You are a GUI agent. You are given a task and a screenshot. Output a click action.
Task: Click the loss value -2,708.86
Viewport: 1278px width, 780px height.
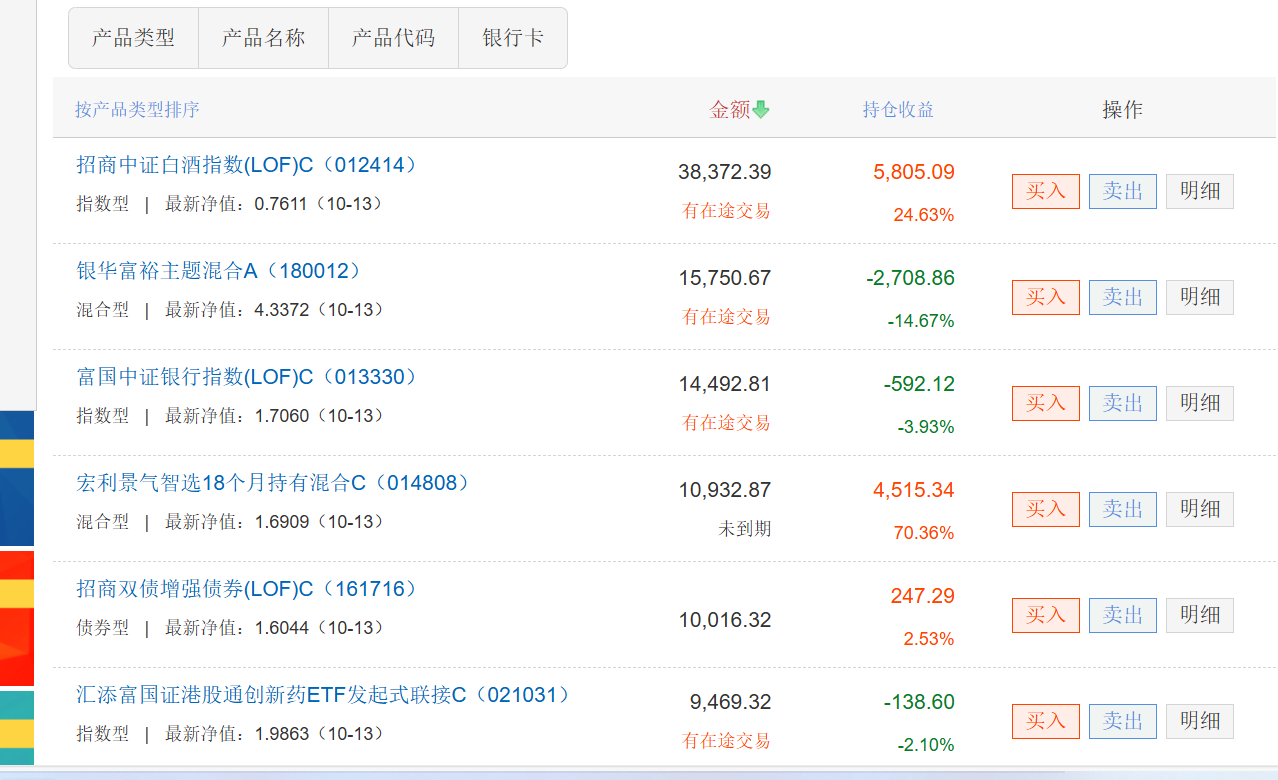tap(911, 278)
